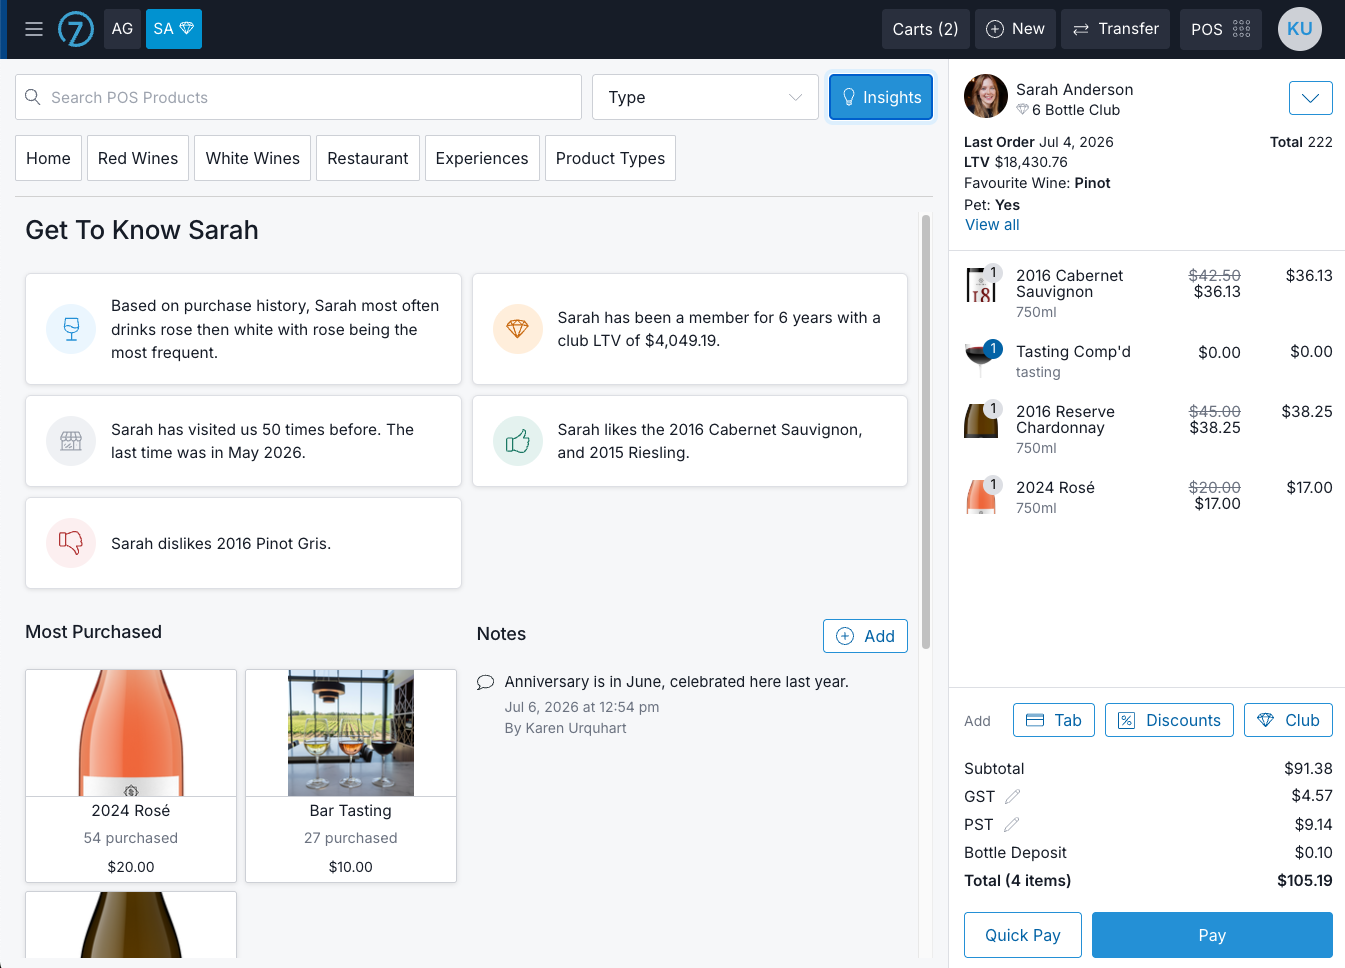Switch to the AG cart

pos(122,29)
